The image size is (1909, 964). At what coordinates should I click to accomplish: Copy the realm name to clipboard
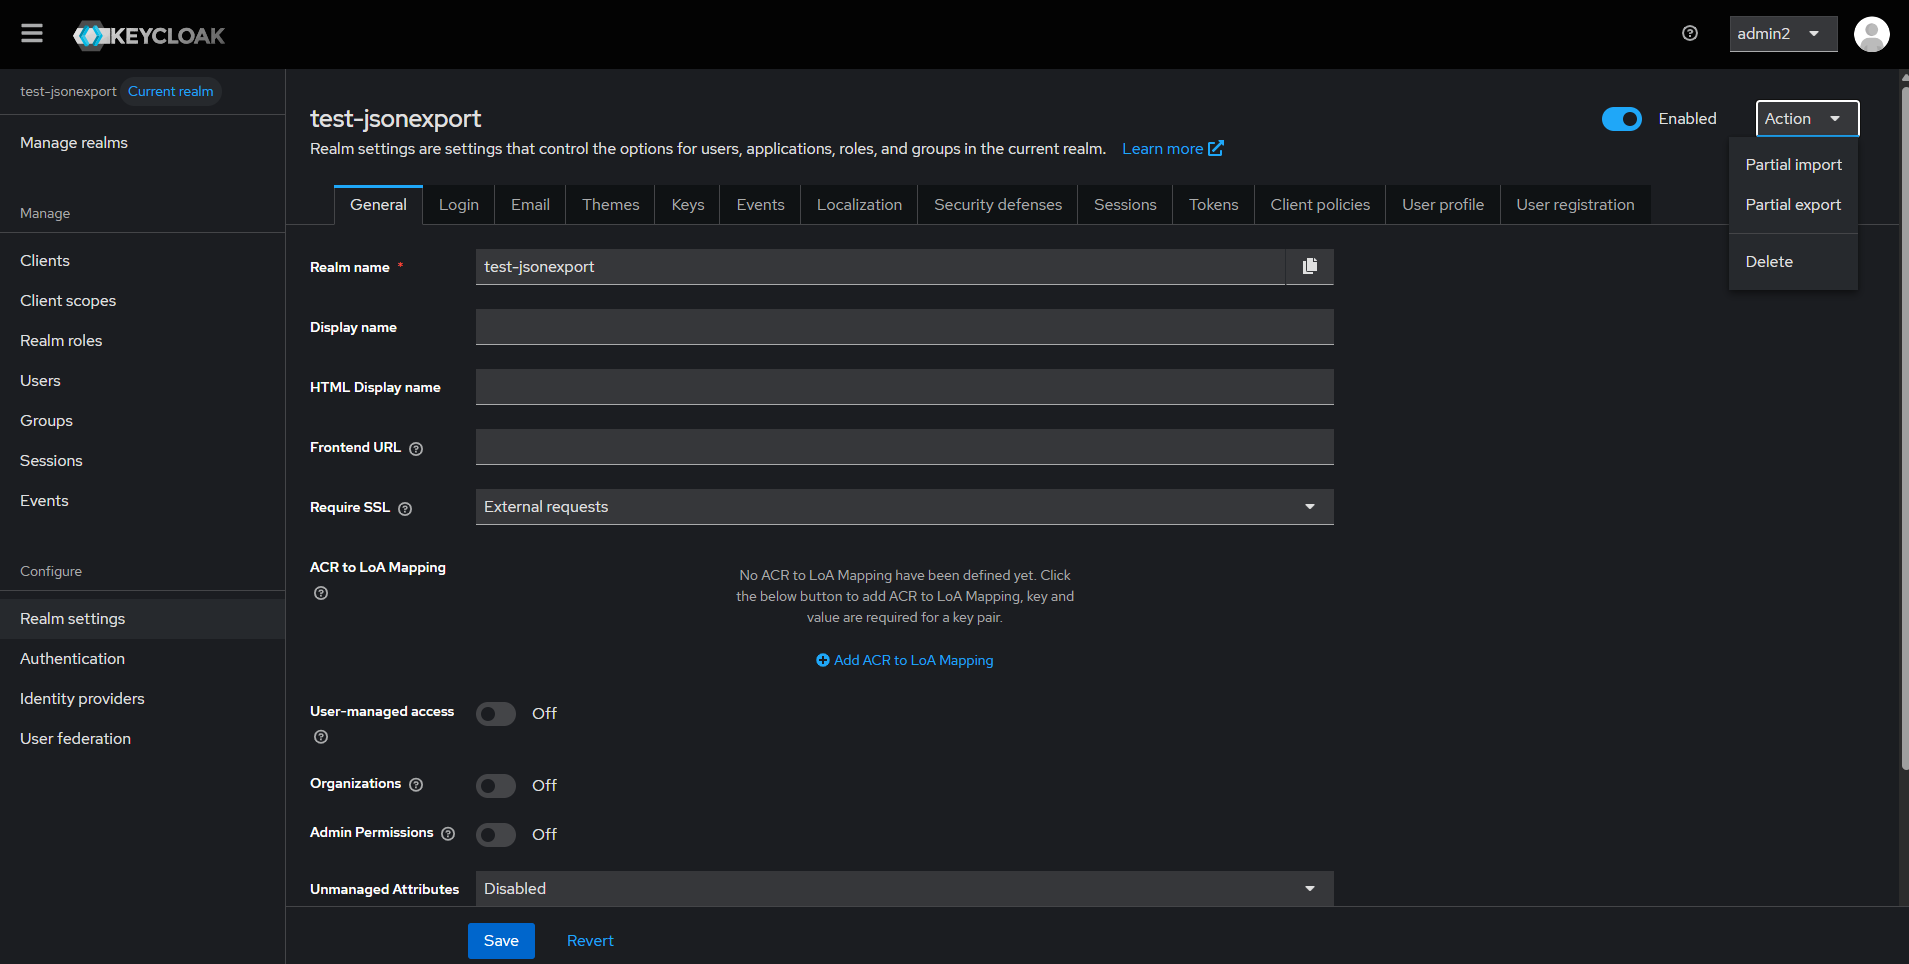pos(1310,266)
